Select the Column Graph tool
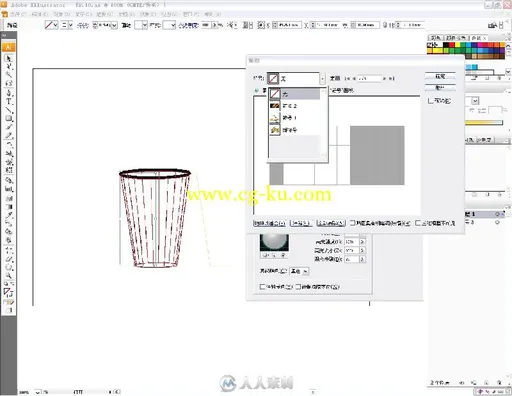Viewport: 512px width, 396px height. (x=8, y=189)
